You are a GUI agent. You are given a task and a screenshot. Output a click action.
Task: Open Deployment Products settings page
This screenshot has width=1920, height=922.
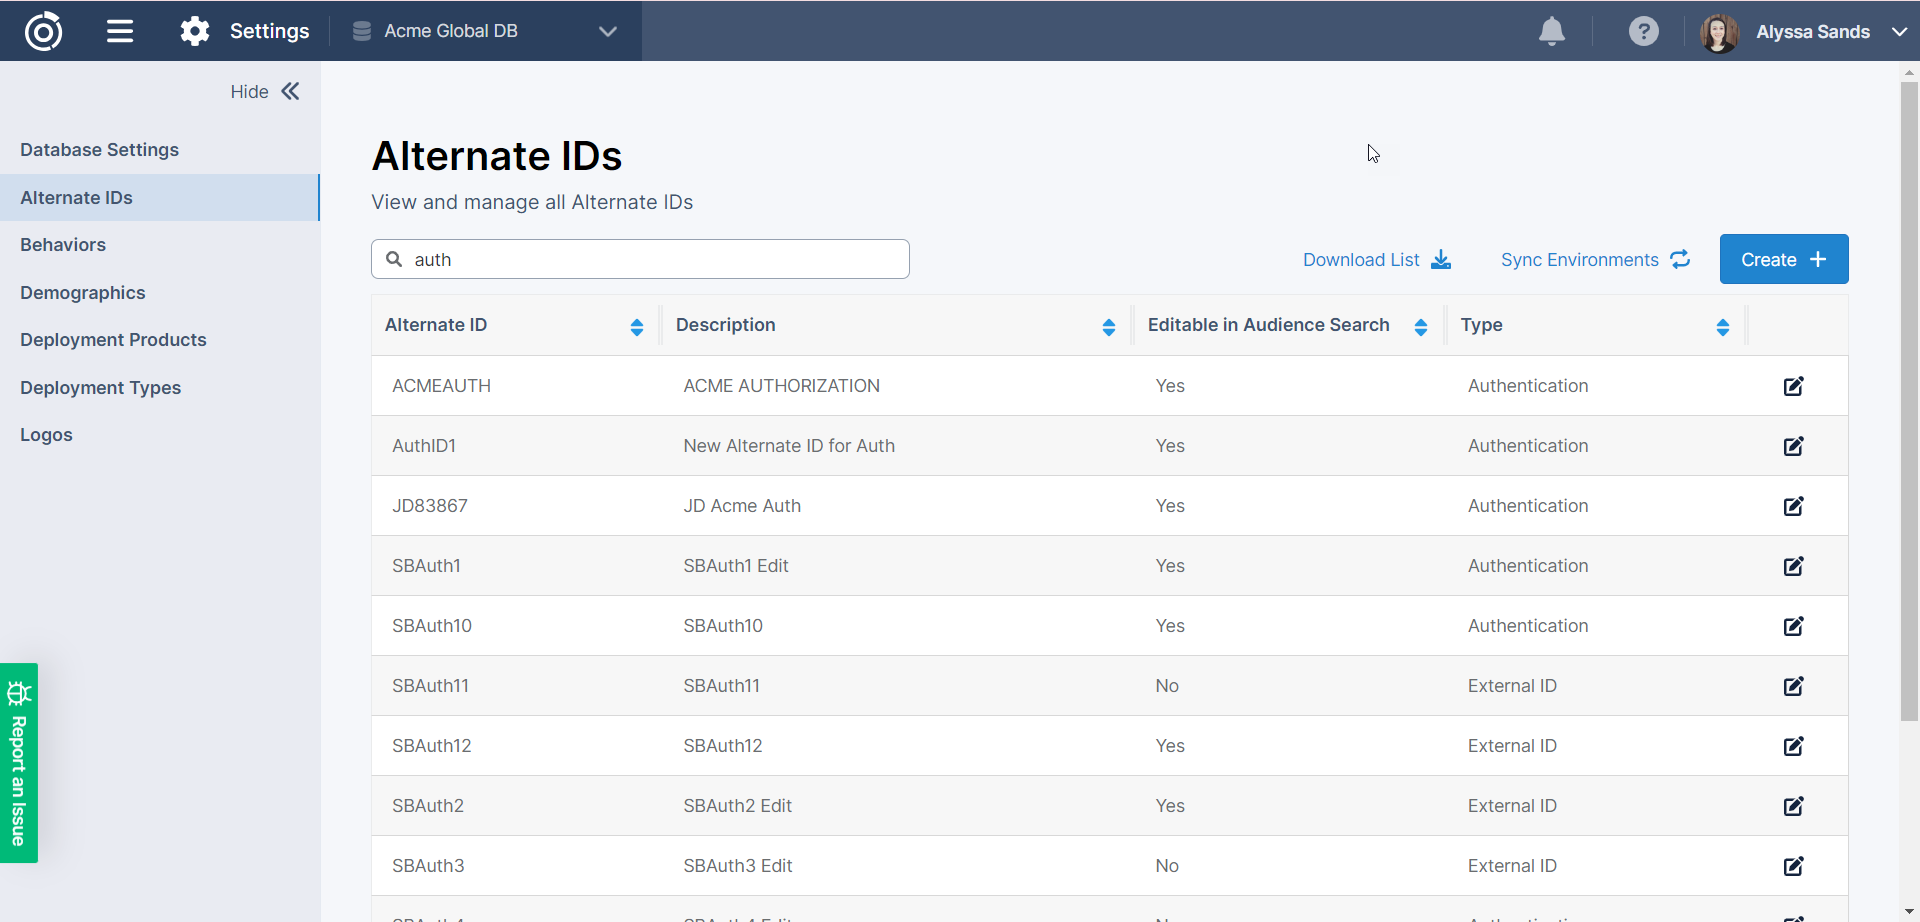[x=113, y=340]
